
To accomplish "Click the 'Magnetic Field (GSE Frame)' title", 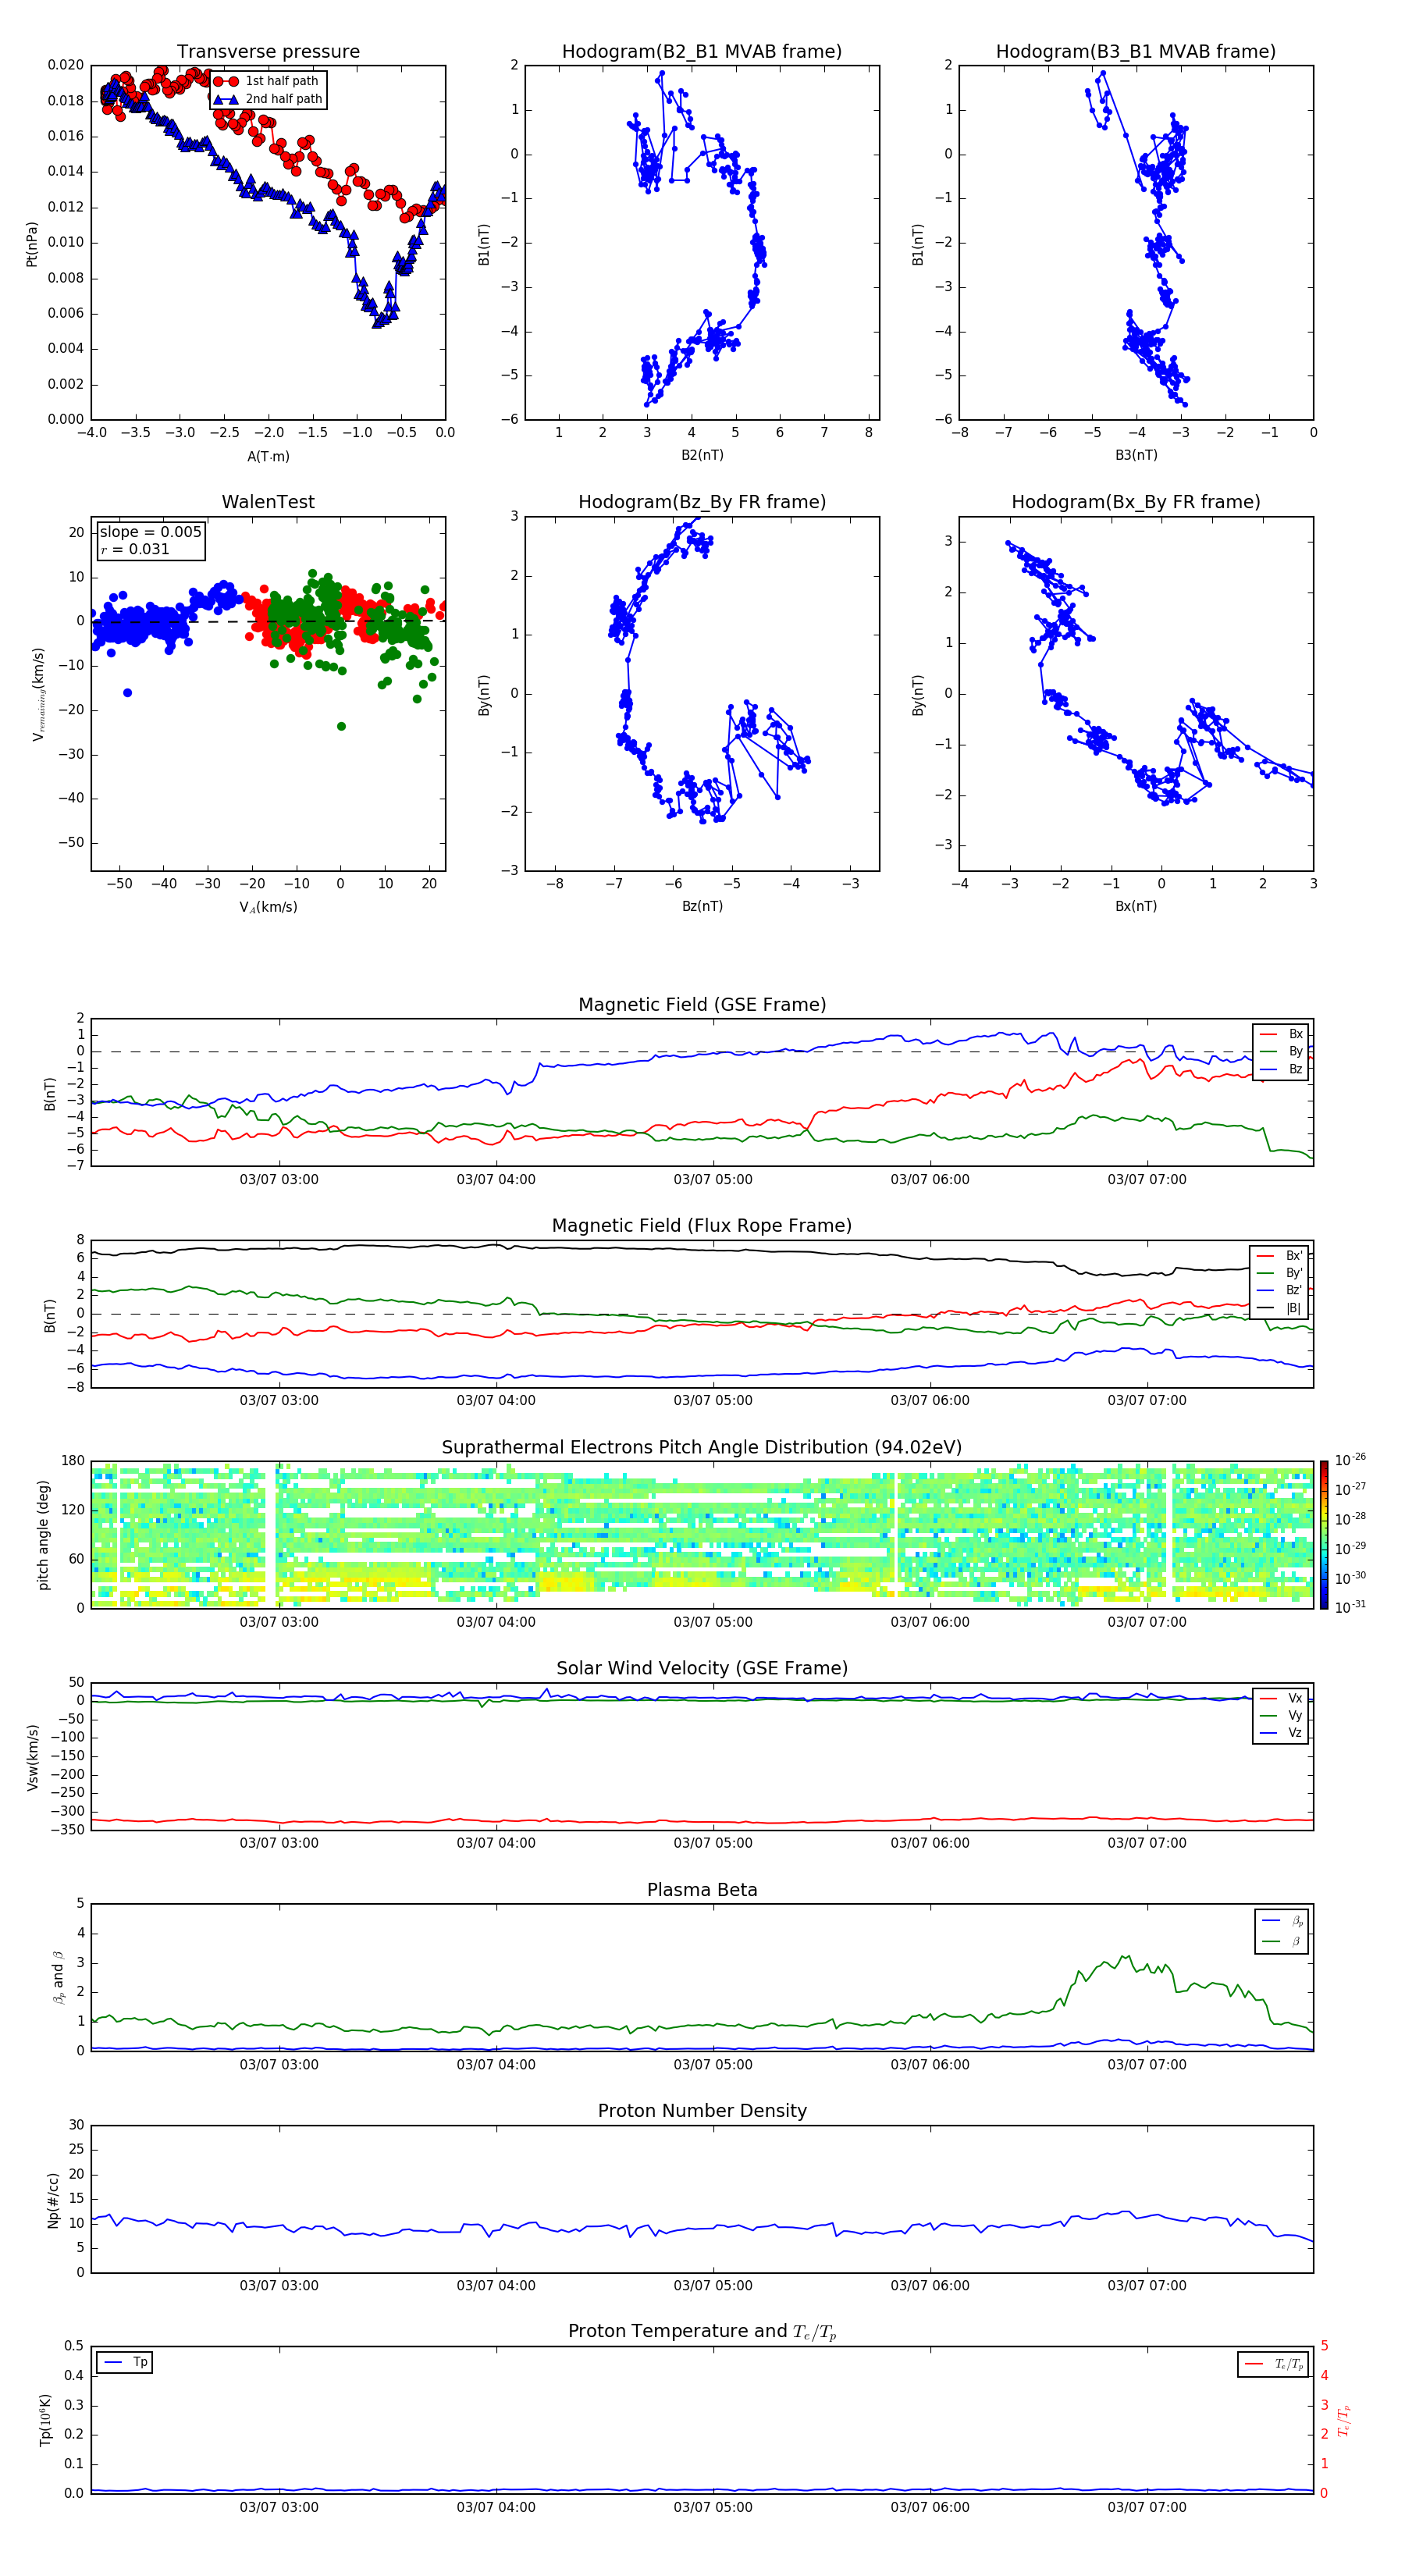I will click(x=702, y=1005).
